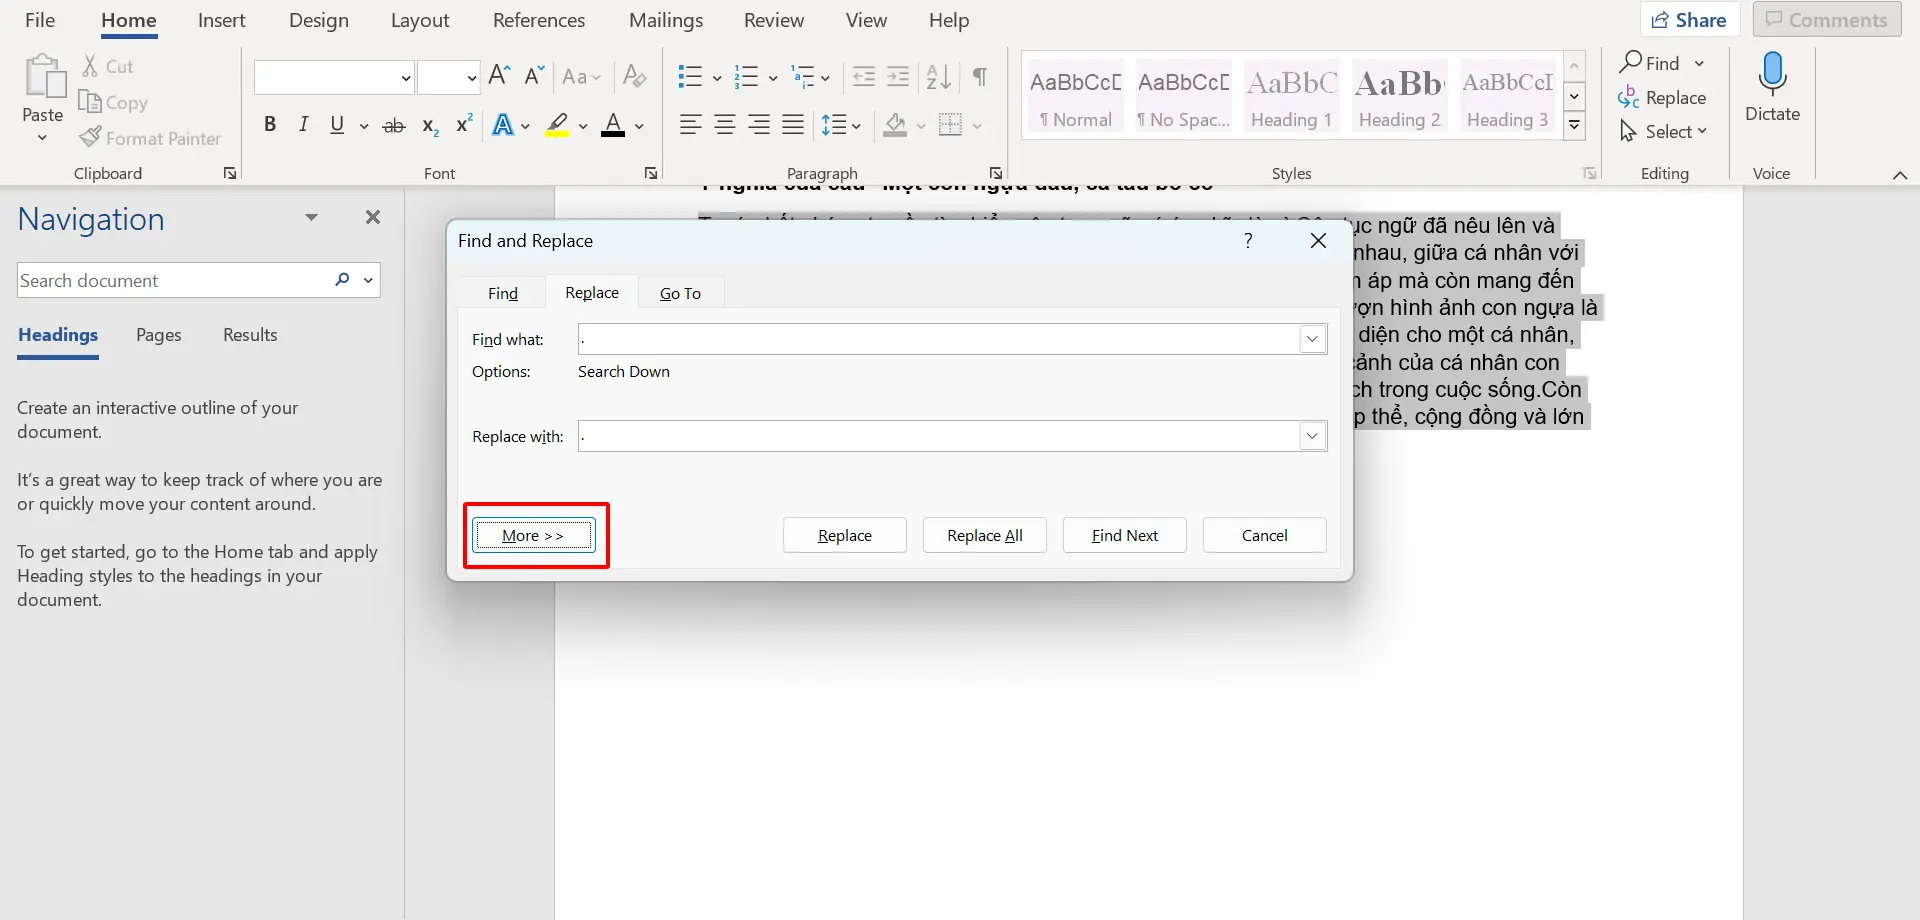
Task: Open Line and Paragraph Spacing menu
Action: 841,125
